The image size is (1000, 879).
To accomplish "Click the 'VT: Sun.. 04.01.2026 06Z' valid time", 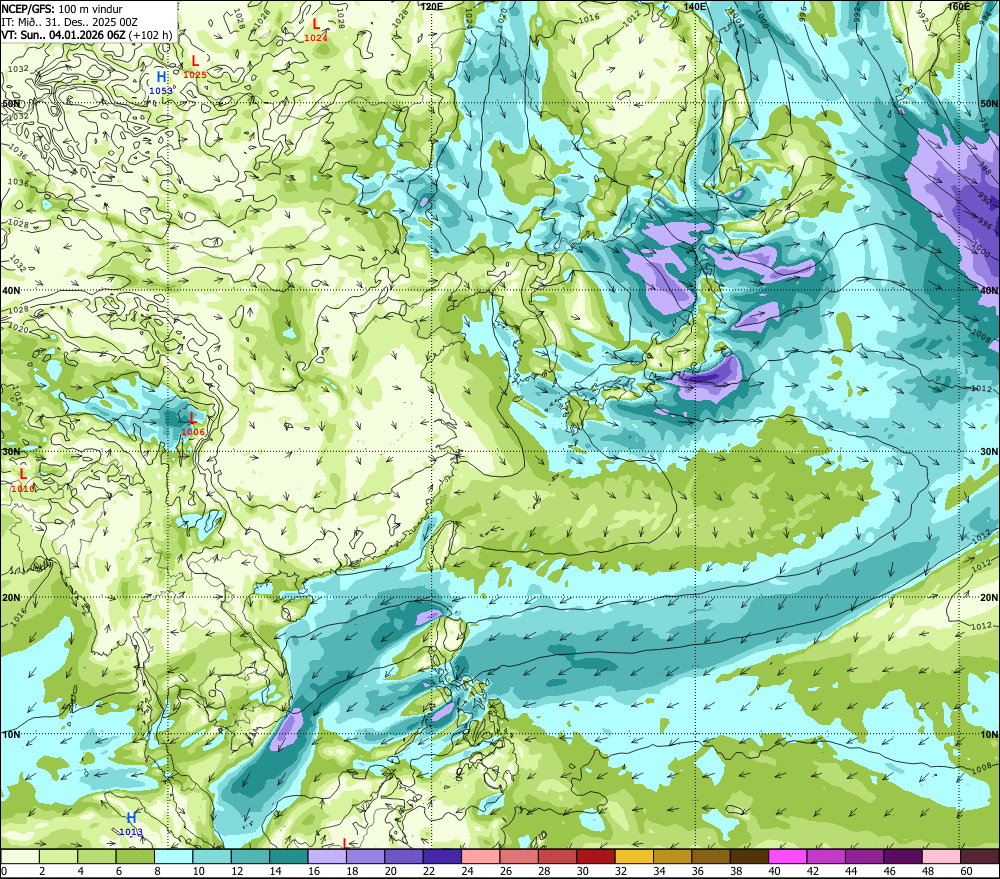I will point(63,35).
